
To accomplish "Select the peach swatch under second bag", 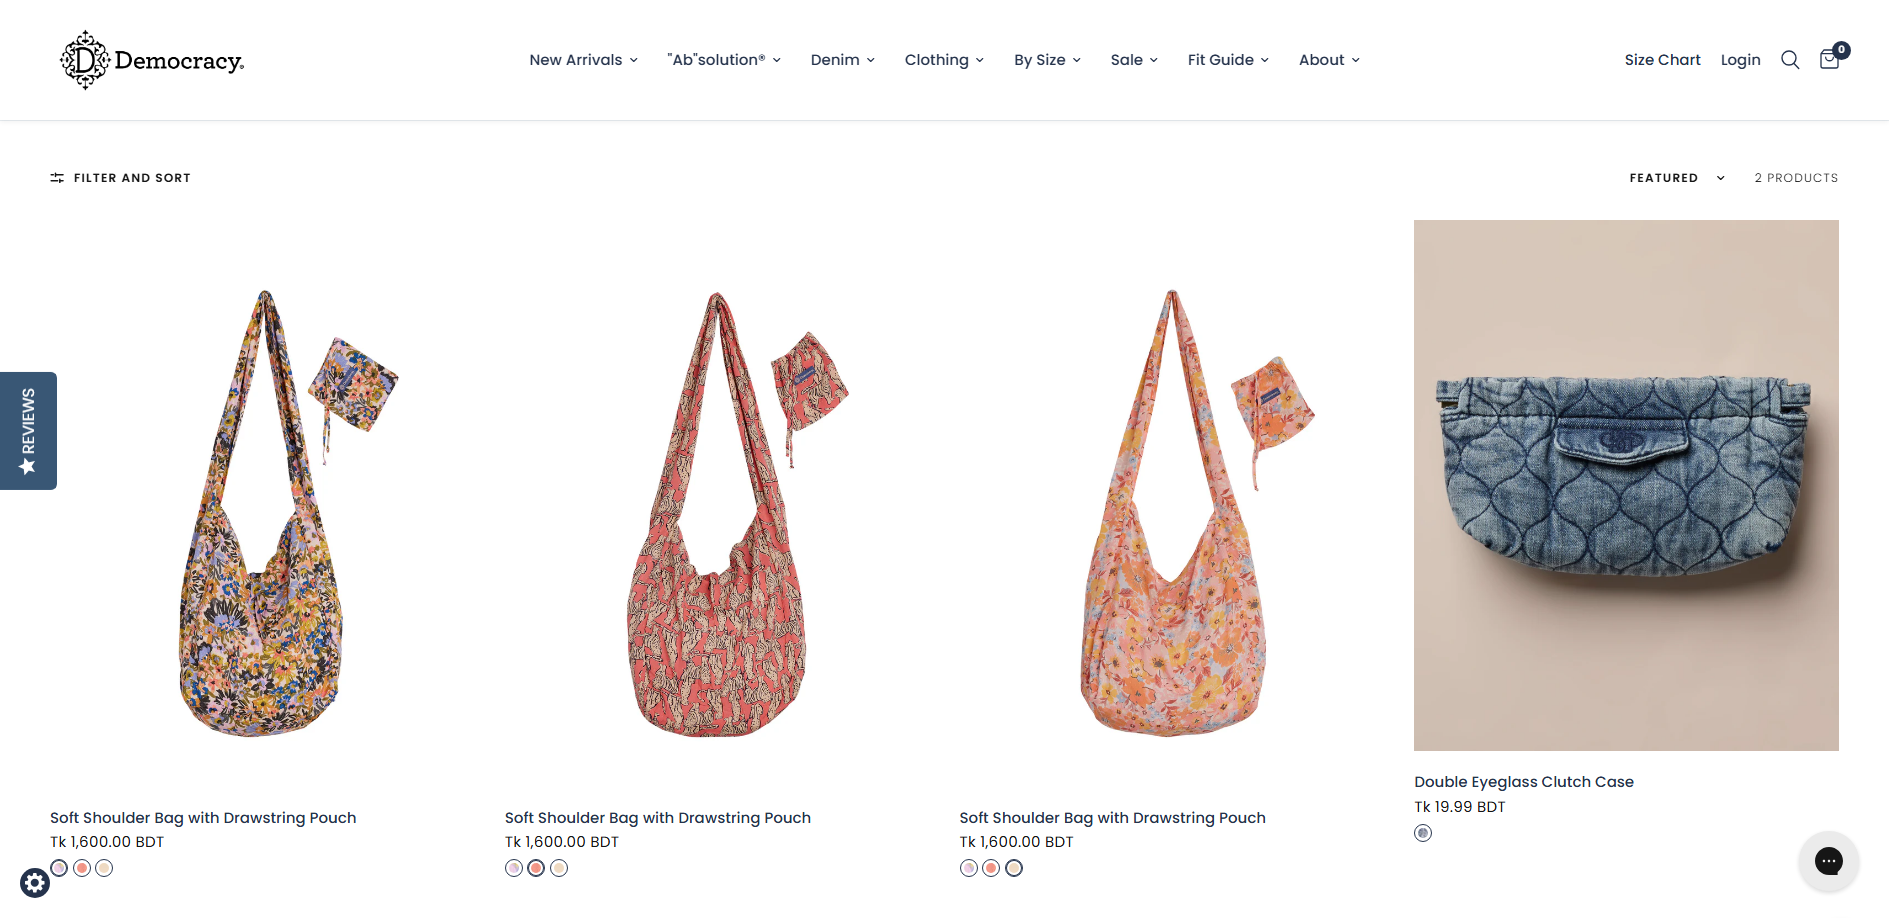I will pos(559,868).
